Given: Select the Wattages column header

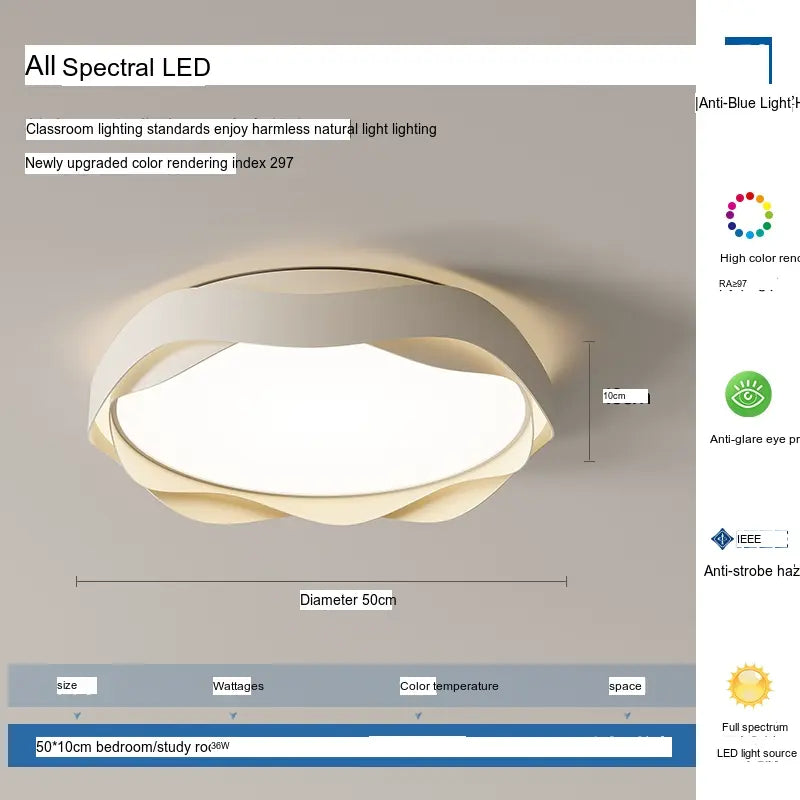Looking at the screenshot, I should point(238,686).
